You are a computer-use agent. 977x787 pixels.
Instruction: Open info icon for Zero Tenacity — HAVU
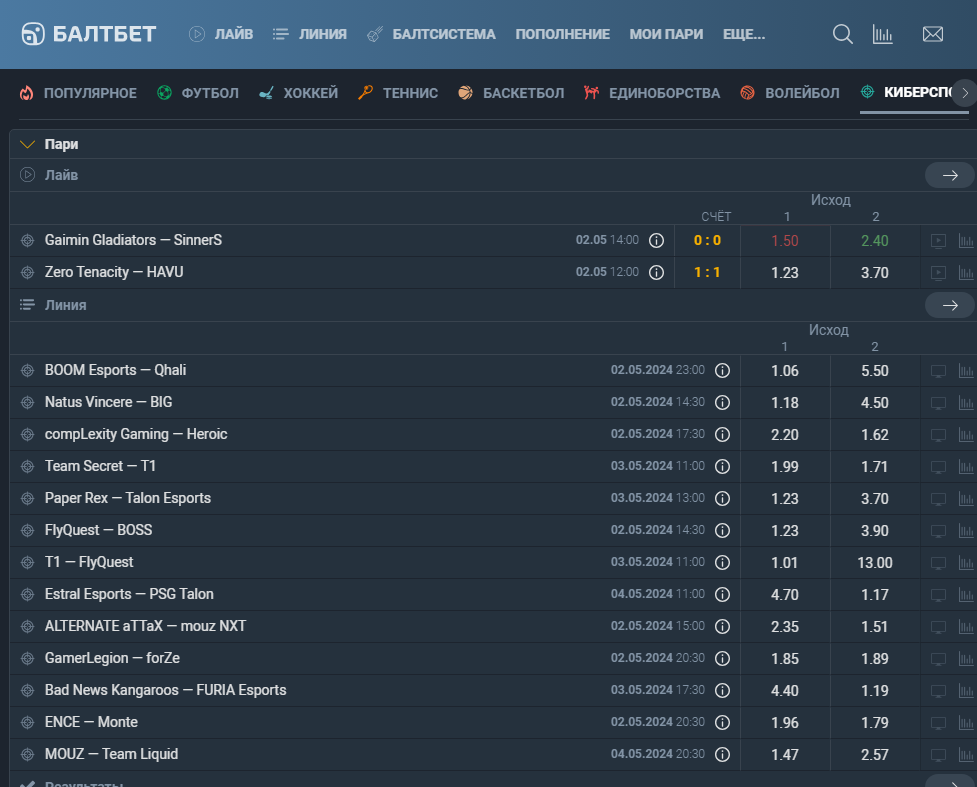click(x=656, y=272)
